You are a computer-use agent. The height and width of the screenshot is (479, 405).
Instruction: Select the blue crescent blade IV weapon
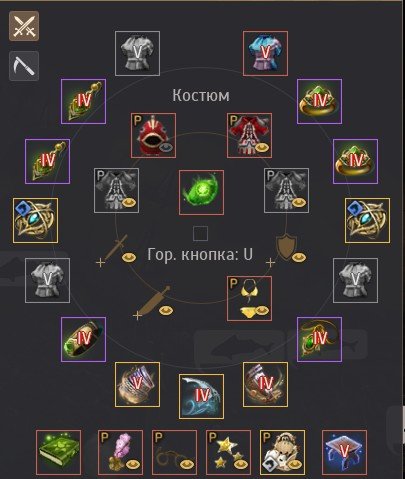(x=201, y=396)
